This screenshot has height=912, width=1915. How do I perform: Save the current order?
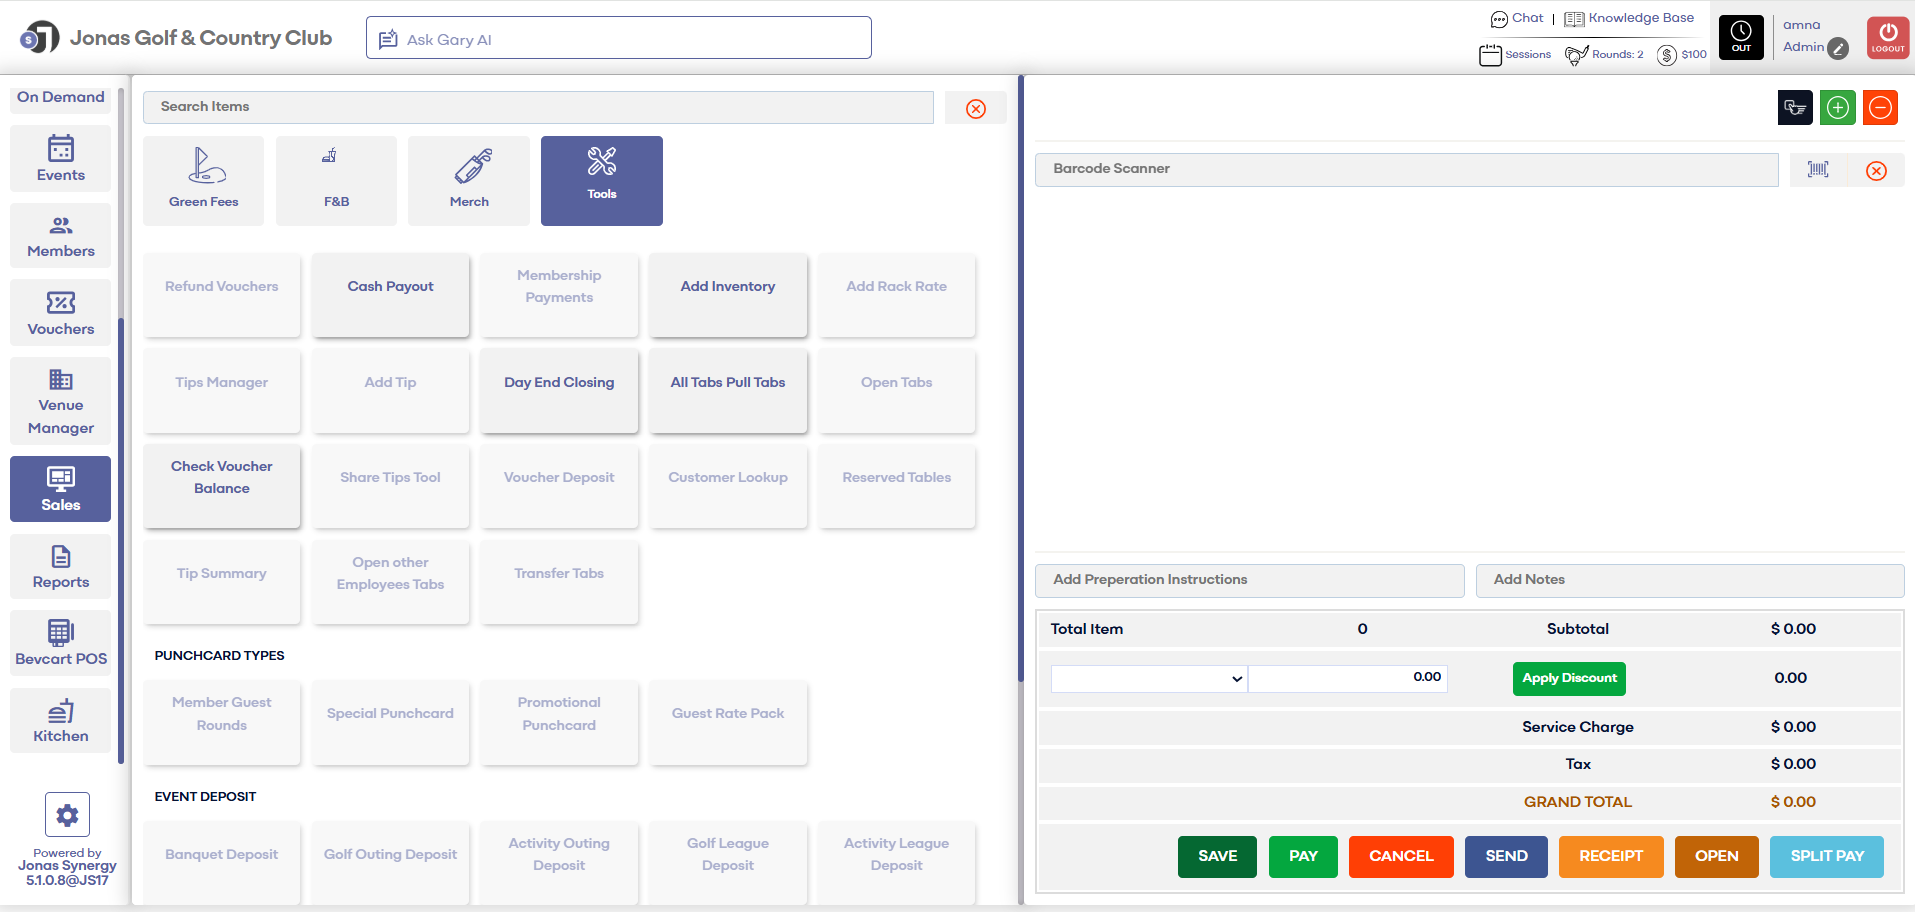click(1217, 857)
